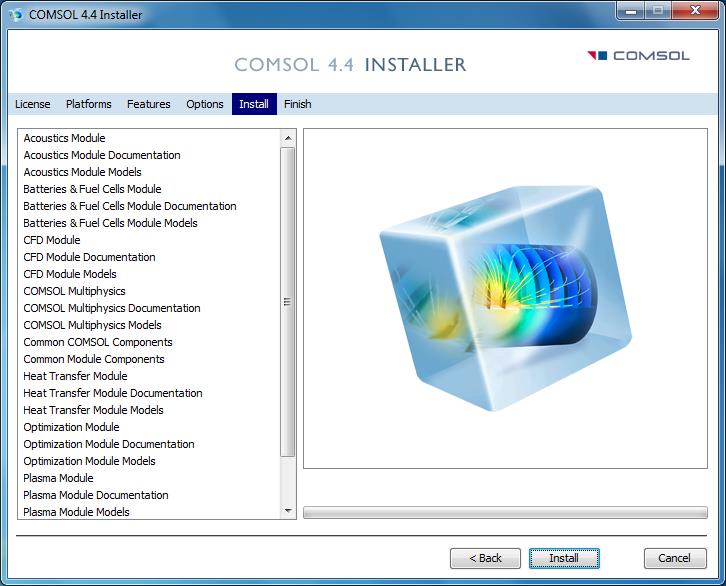726x586 pixels.
Task: Choose COMSOL Multiphysics Models item
Action: coord(92,325)
